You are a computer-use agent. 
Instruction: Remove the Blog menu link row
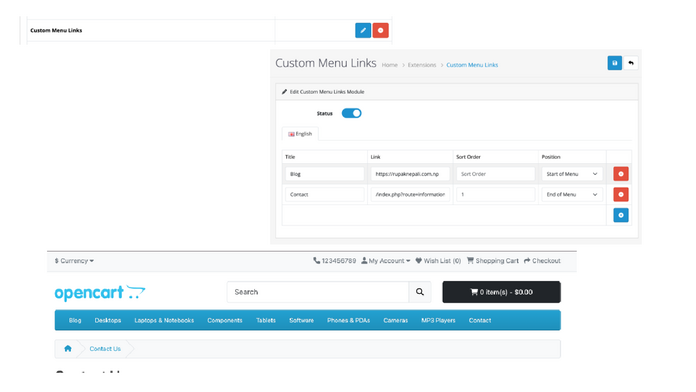click(x=621, y=174)
